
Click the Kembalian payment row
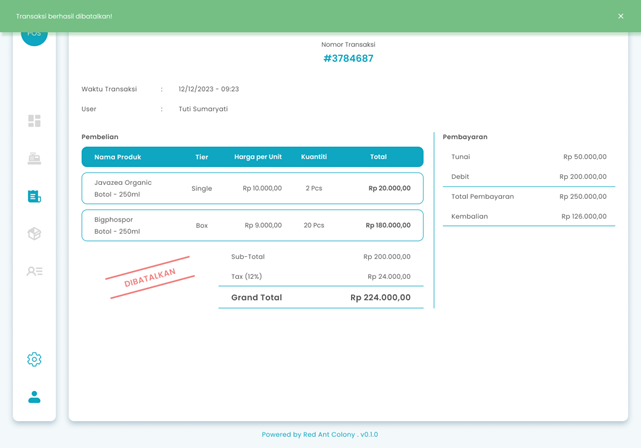coord(528,216)
